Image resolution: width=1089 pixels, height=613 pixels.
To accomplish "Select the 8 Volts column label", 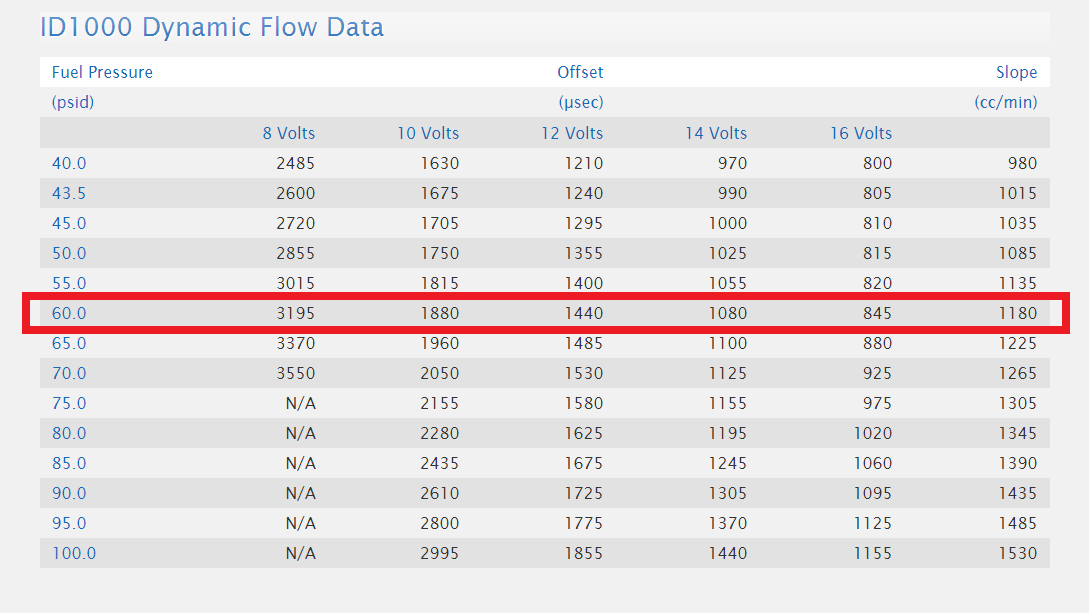I will point(288,133).
